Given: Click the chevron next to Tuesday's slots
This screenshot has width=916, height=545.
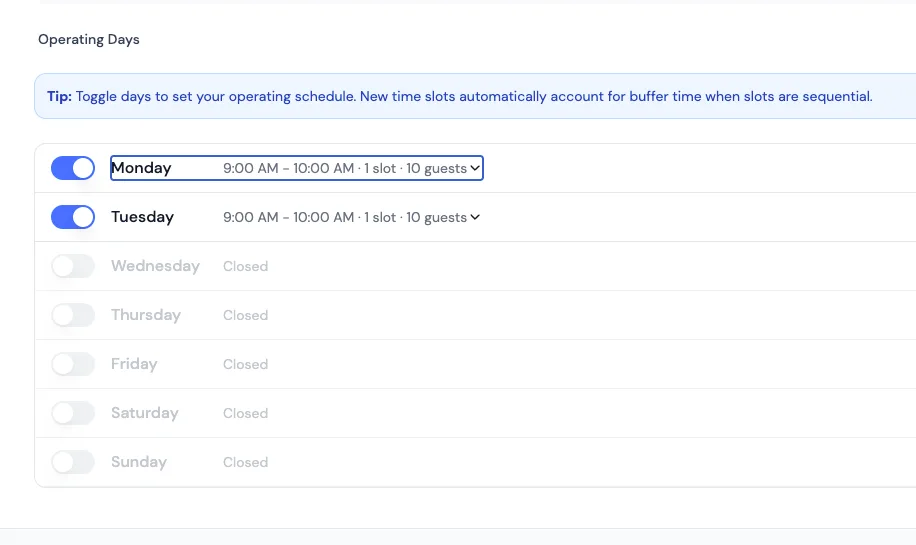Looking at the screenshot, I should 475,218.
